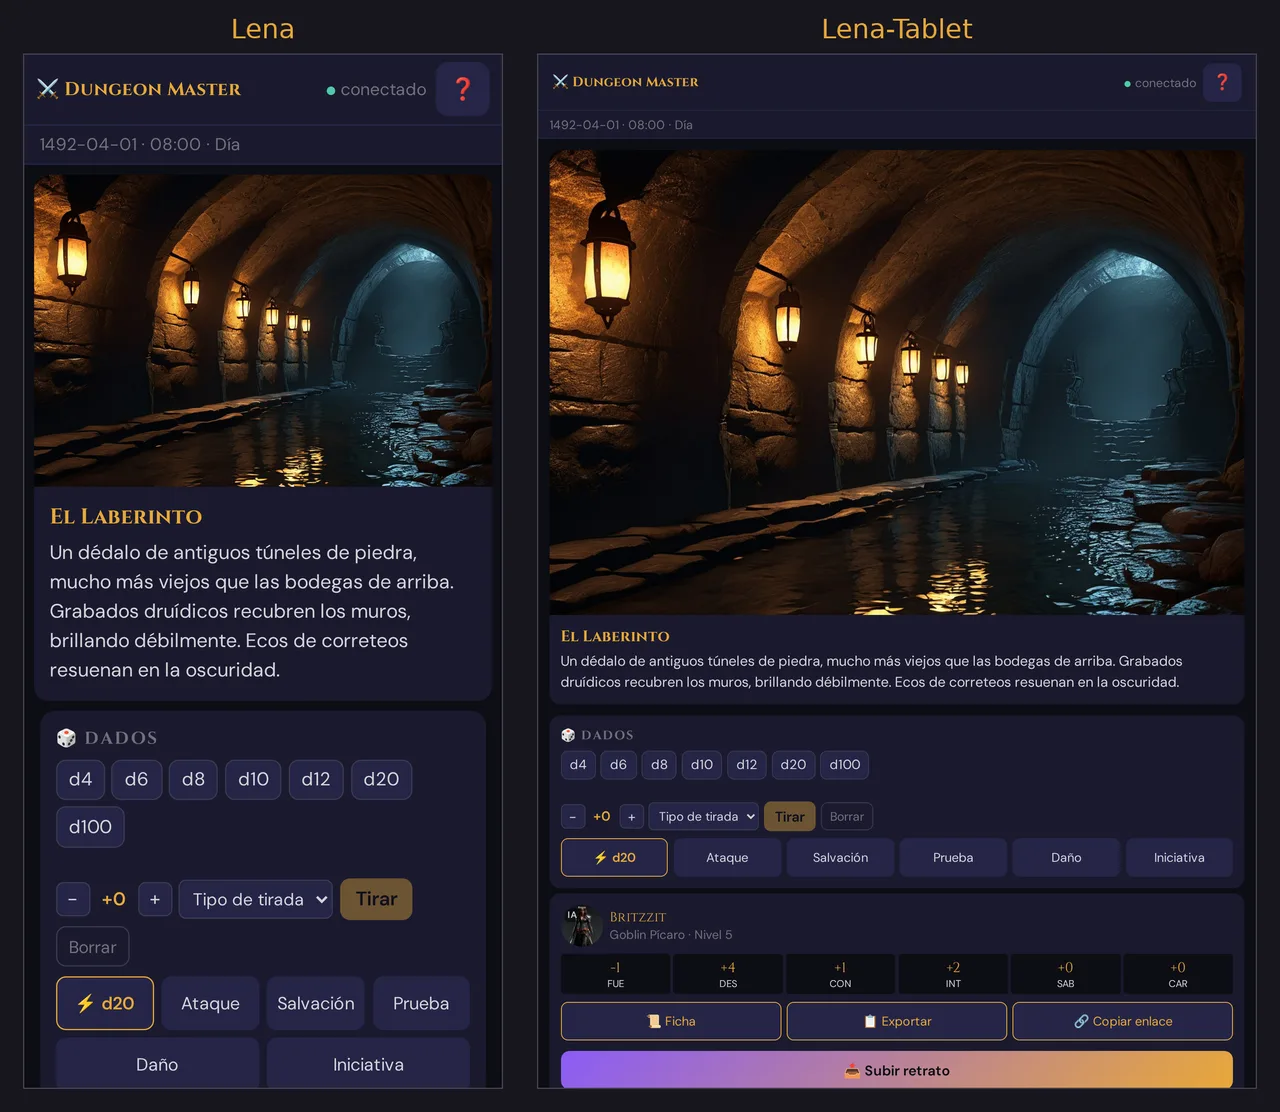Copy link with Copiar enlace button

click(x=1122, y=1021)
